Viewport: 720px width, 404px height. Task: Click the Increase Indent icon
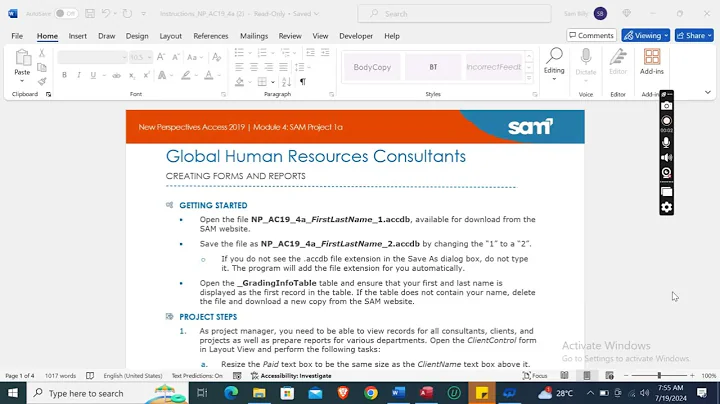pyautogui.click(x=325, y=53)
